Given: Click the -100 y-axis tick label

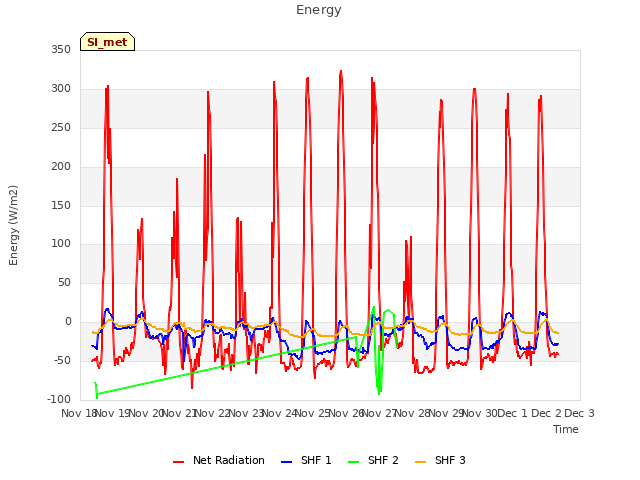Looking at the screenshot, I should 59,399.
